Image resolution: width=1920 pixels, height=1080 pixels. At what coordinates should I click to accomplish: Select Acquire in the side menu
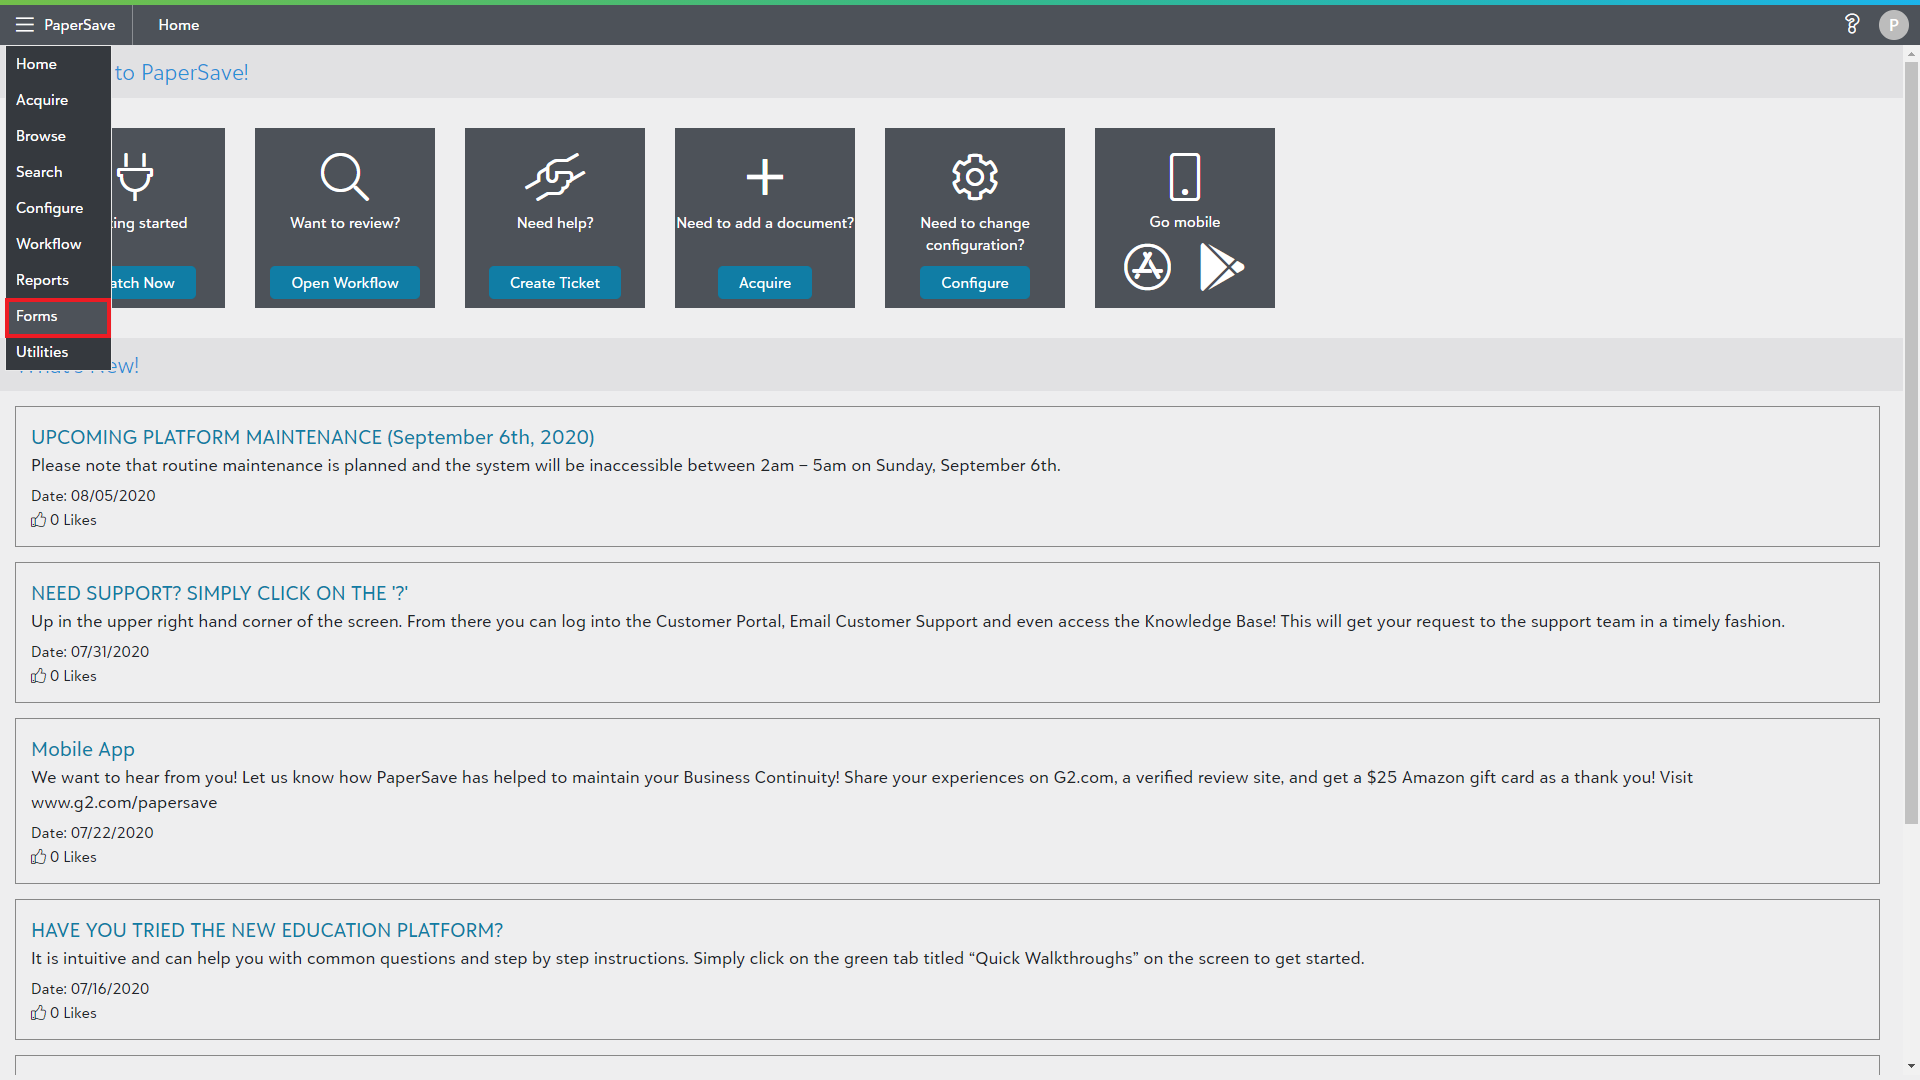coord(58,100)
